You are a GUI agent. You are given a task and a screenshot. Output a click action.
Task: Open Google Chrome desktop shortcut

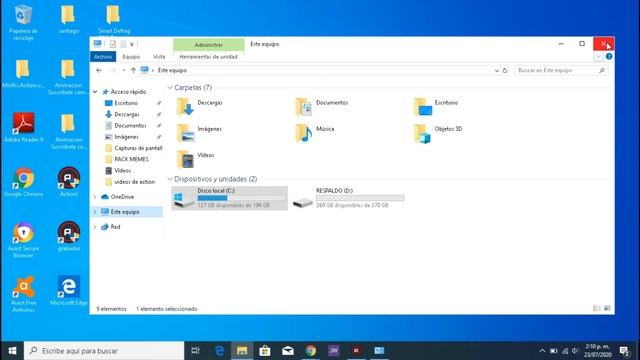[23, 182]
